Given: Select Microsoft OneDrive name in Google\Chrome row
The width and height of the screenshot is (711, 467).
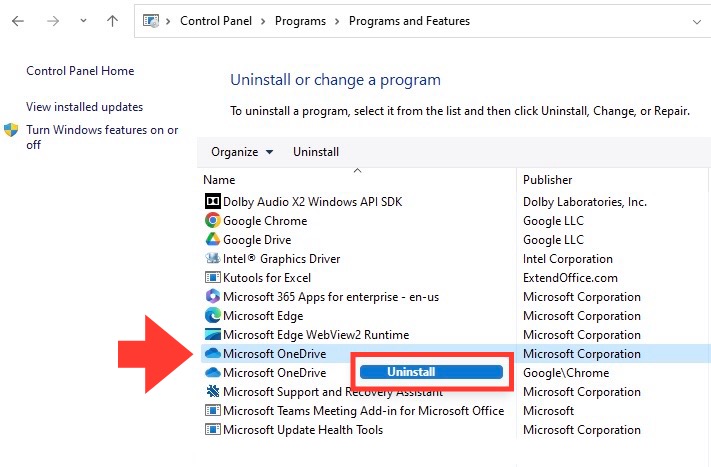Looking at the screenshot, I should pyautogui.click(x=275, y=373).
